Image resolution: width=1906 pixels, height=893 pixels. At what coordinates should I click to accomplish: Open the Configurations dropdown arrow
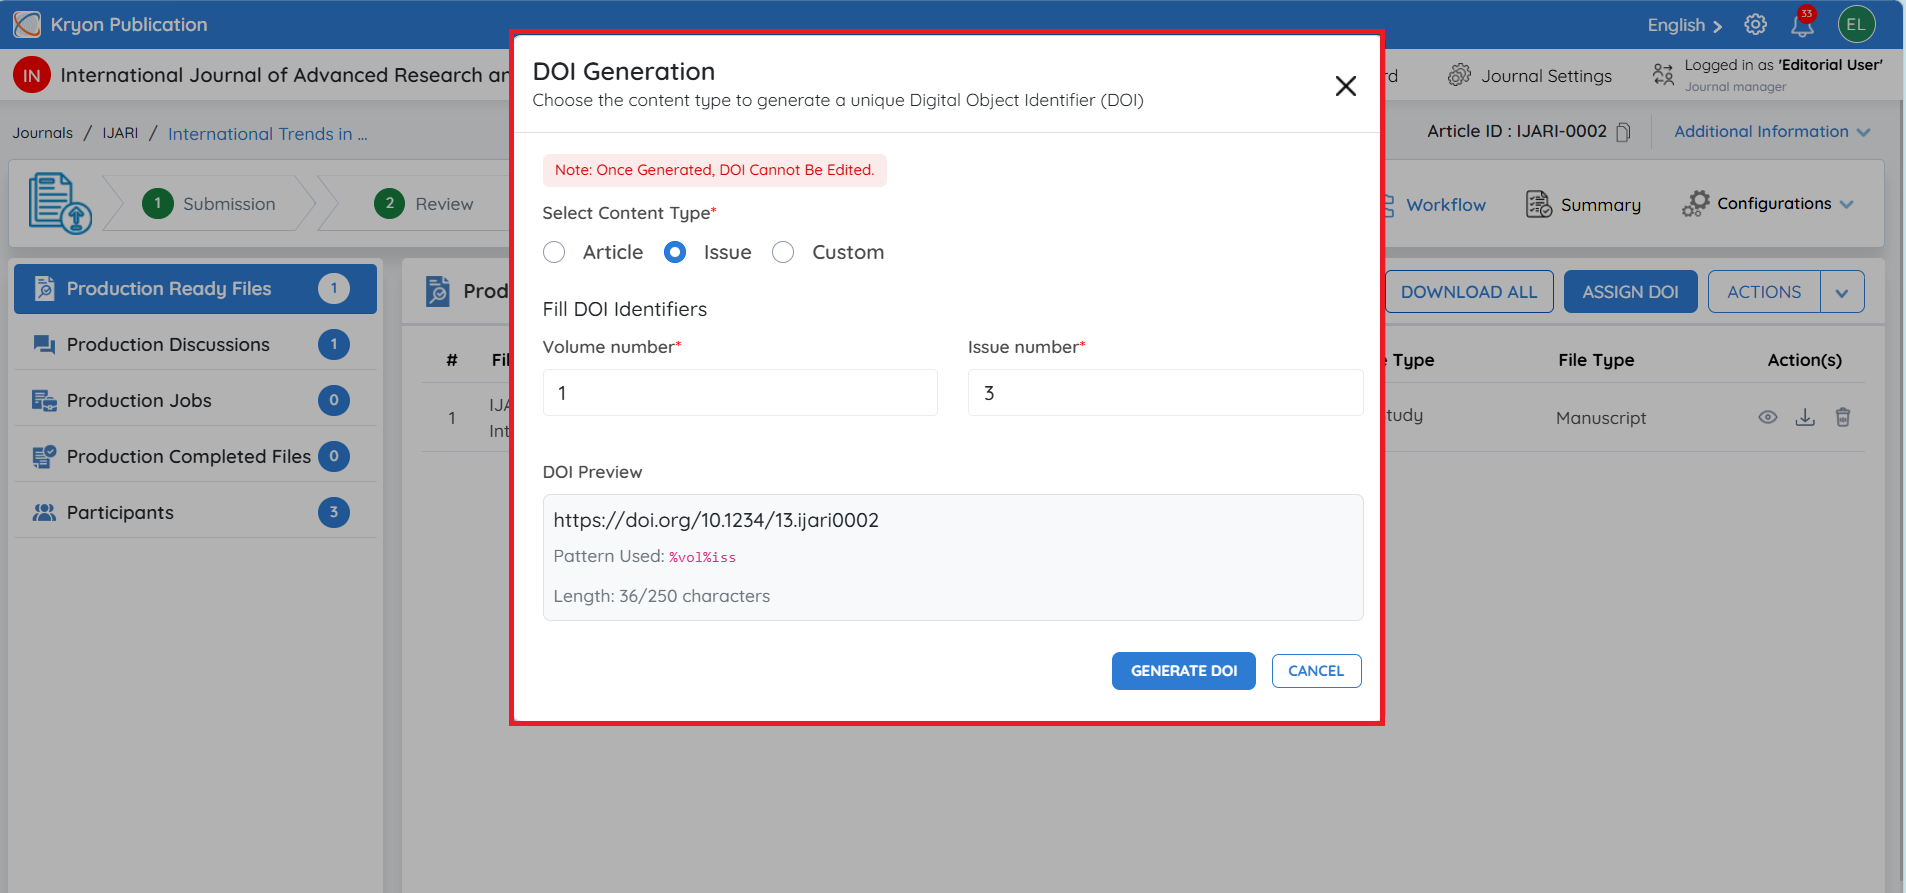coord(1846,204)
